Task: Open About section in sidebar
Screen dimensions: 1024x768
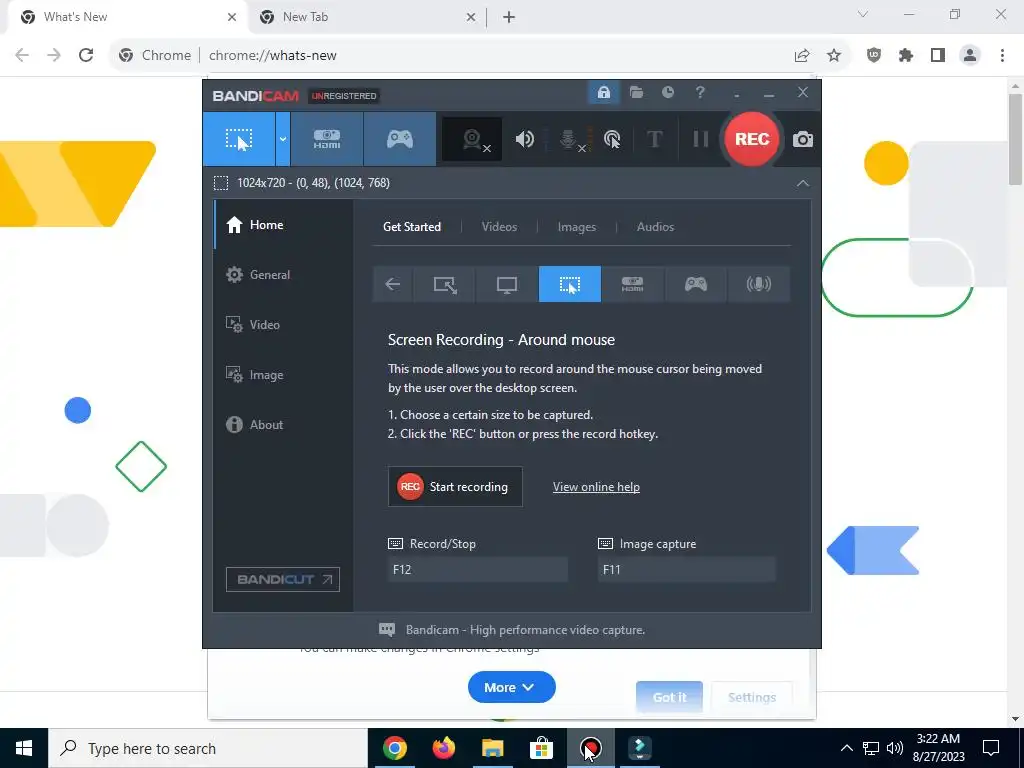Action: (283, 424)
